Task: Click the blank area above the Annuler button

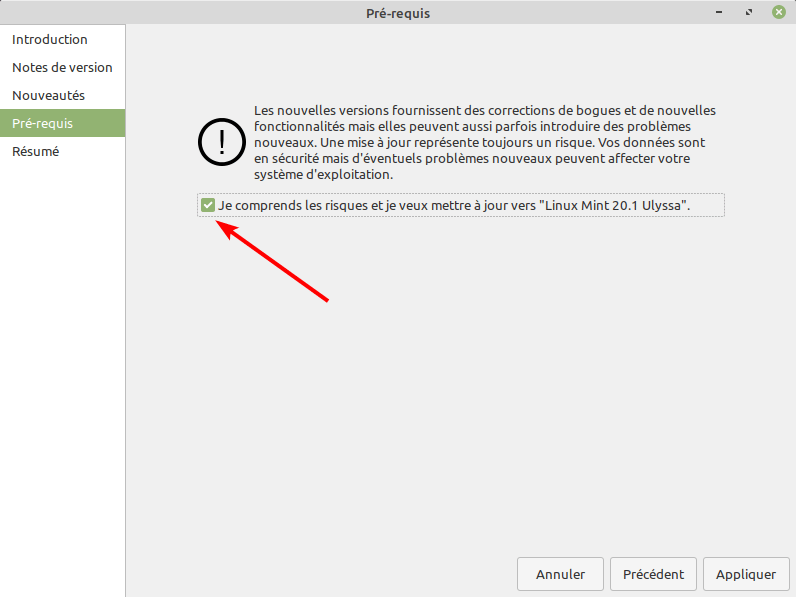Action: coord(560,500)
